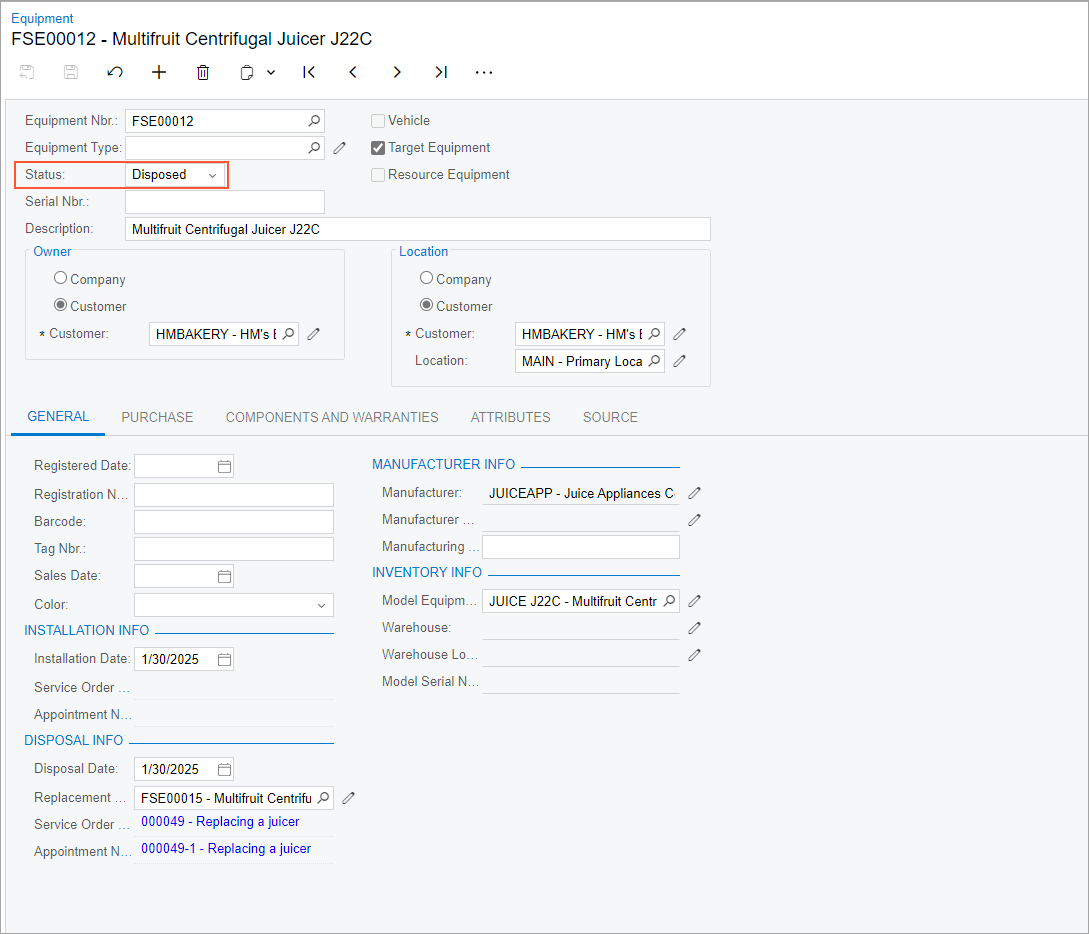1089x934 pixels.
Task: Open the Components and Warranties tab
Action: click(x=332, y=417)
